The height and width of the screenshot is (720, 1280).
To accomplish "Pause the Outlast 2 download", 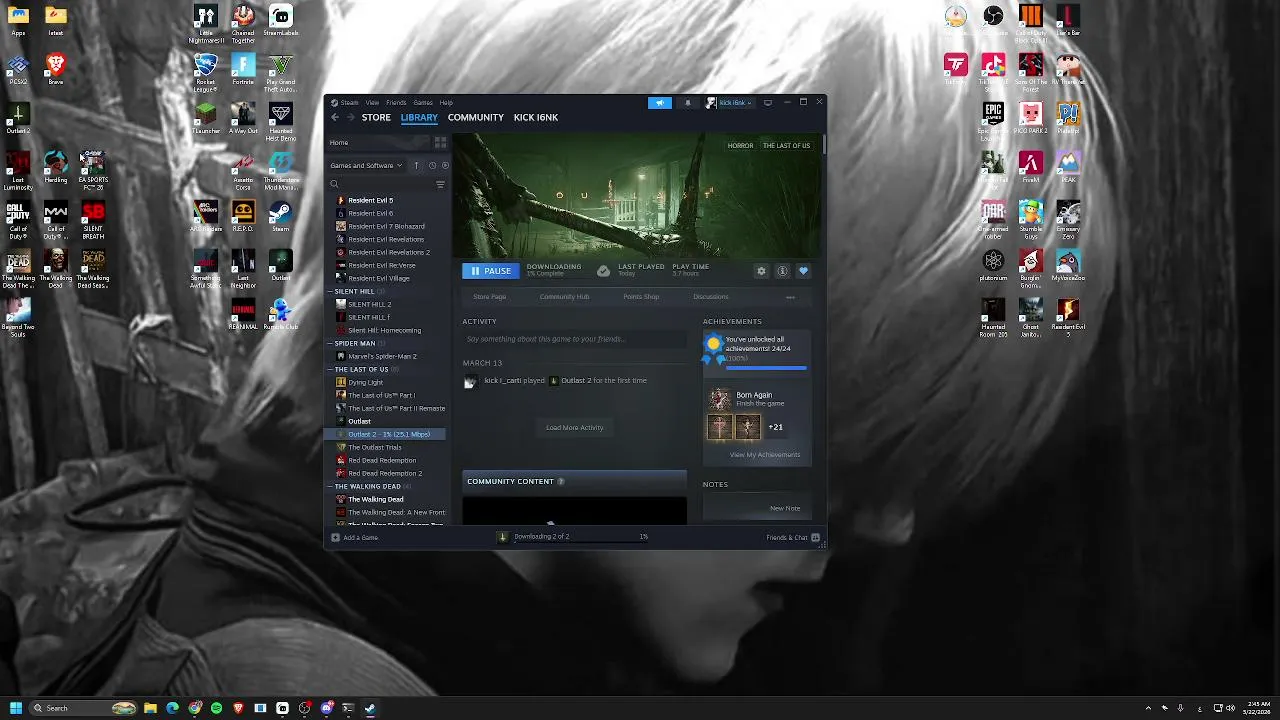I will click(x=489, y=271).
